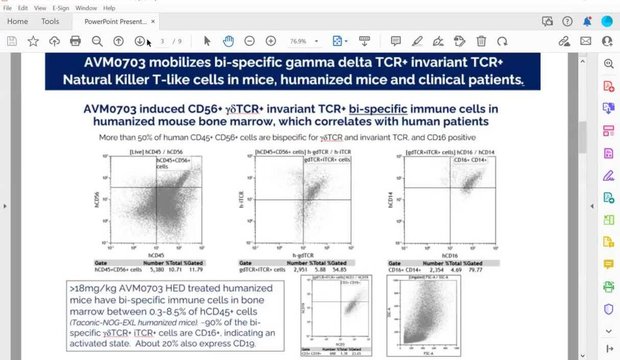Zoom out using the minus circle

(250, 41)
